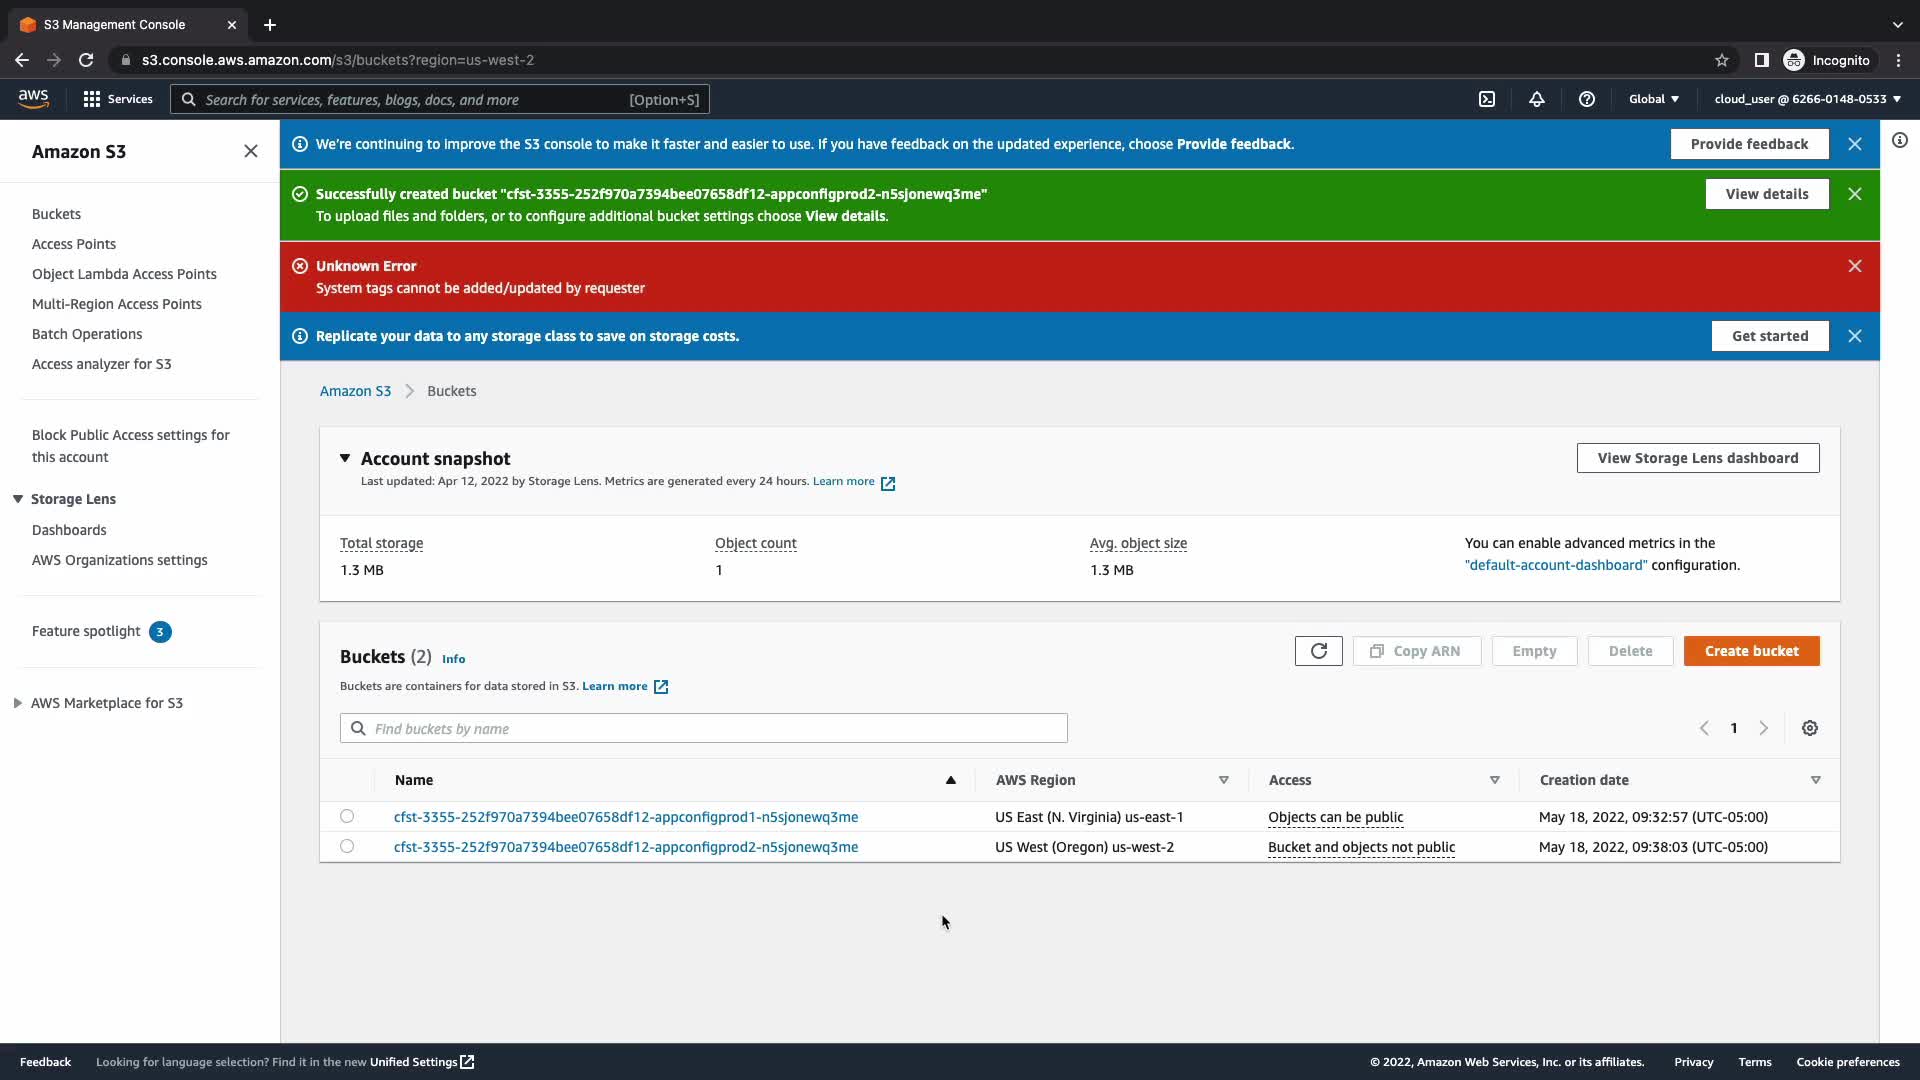The width and height of the screenshot is (1920, 1080).
Task: Click View Storage Lens dashboard button
Action: pyautogui.click(x=1697, y=458)
